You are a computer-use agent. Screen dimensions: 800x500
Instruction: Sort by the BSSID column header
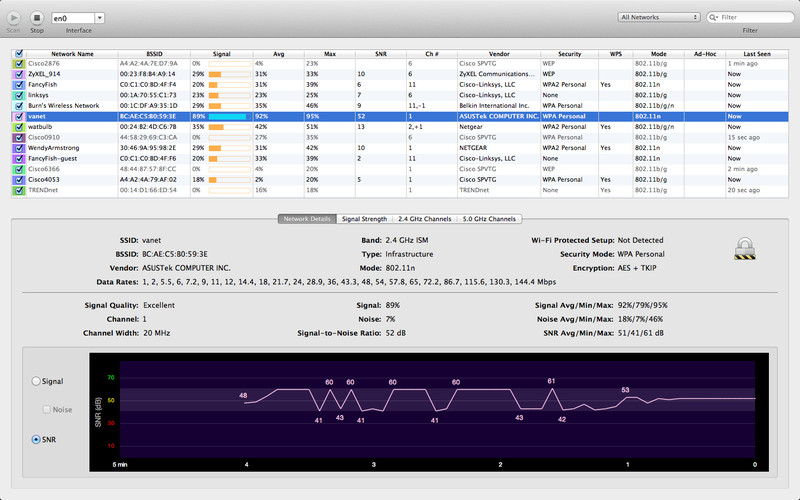(154, 54)
